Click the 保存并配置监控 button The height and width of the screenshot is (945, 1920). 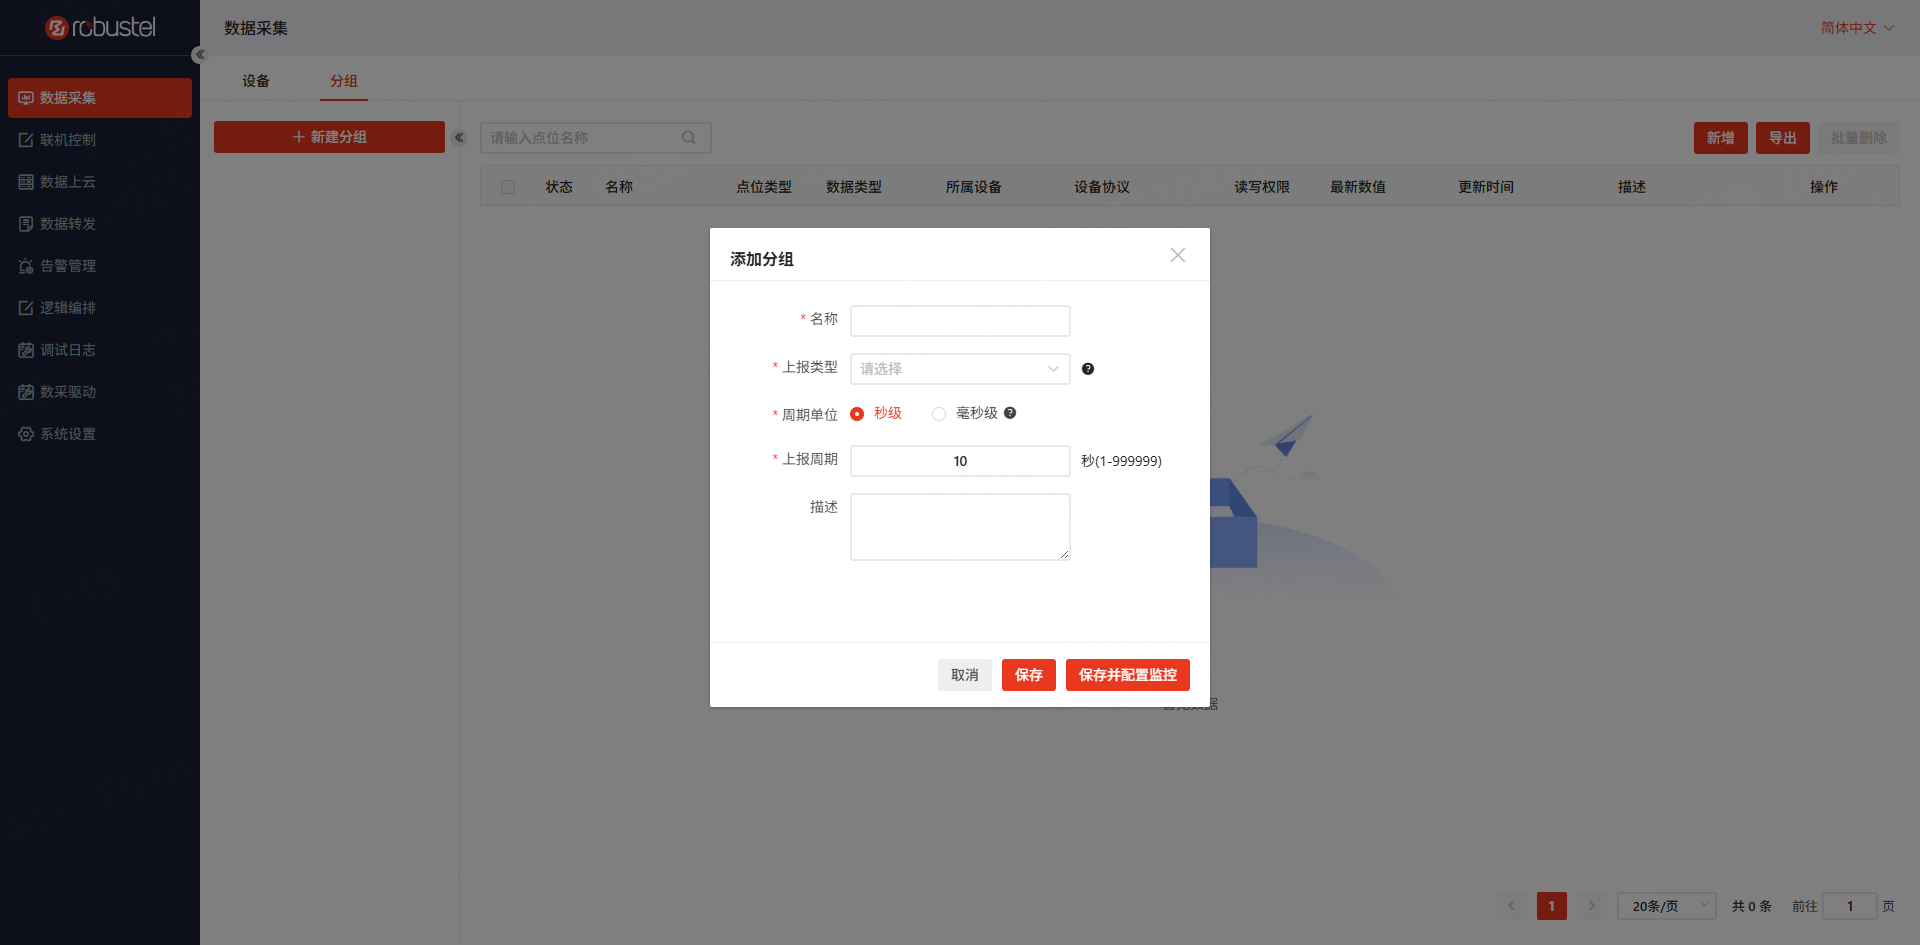[1127, 675]
